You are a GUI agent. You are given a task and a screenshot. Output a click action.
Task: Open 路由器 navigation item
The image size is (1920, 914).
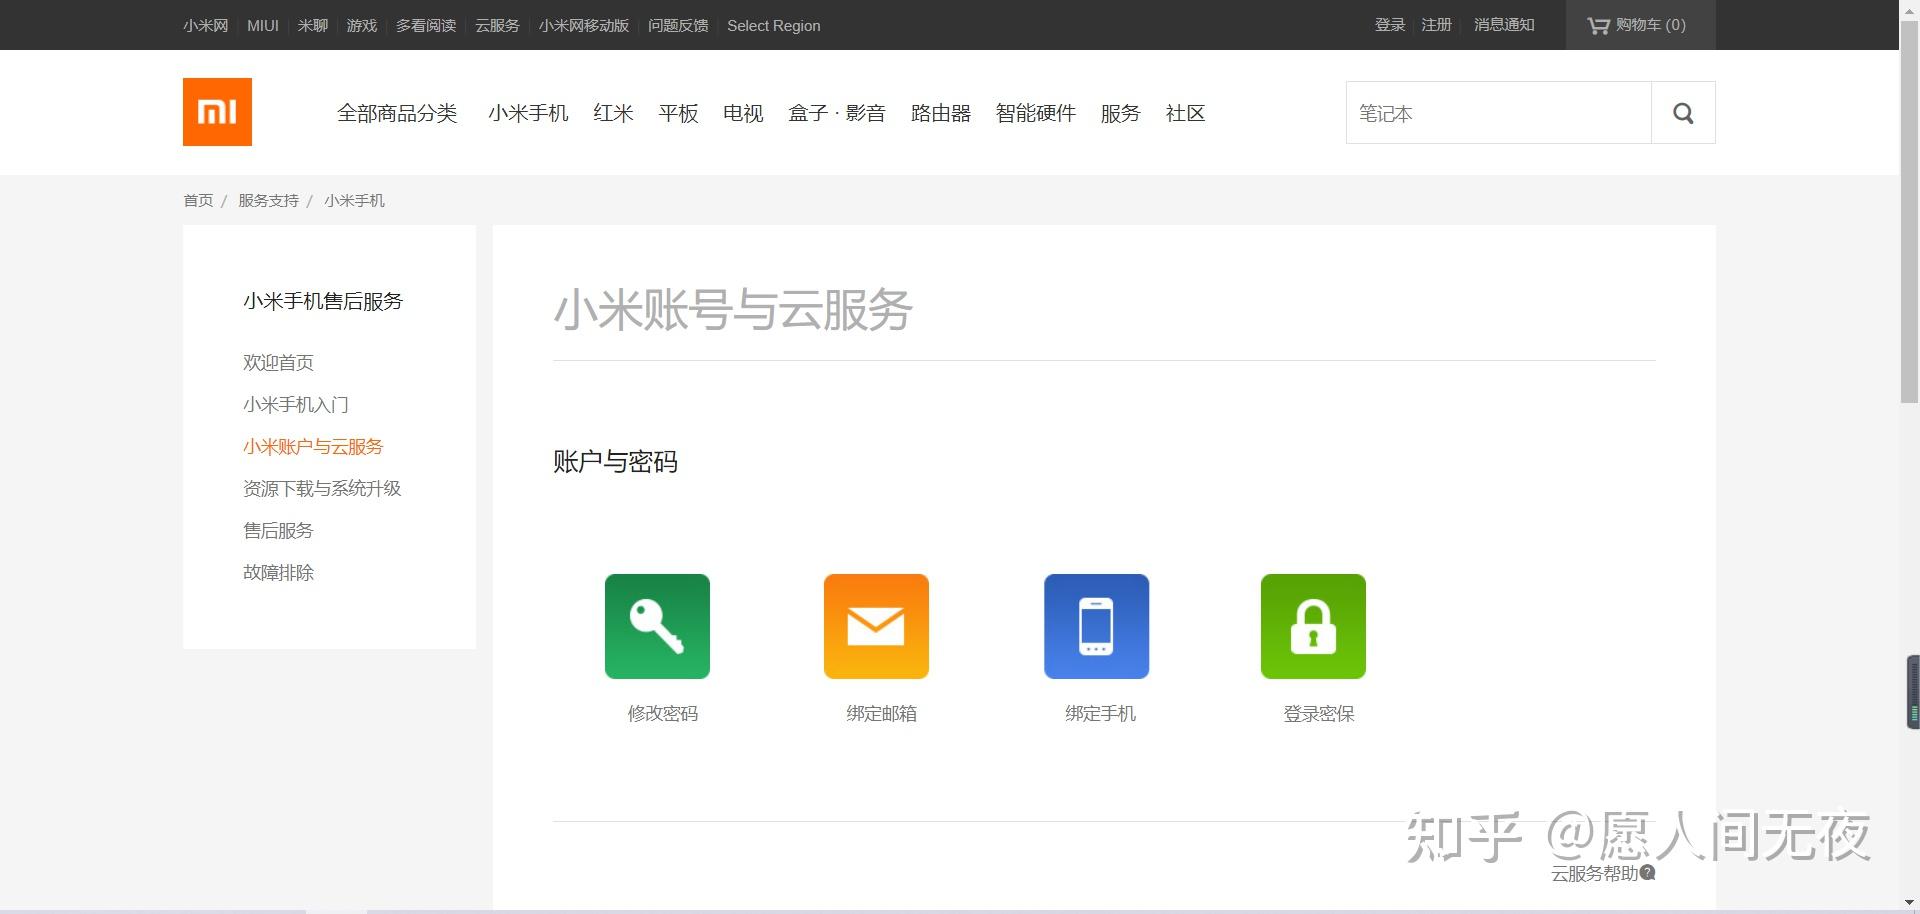[x=941, y=113]
